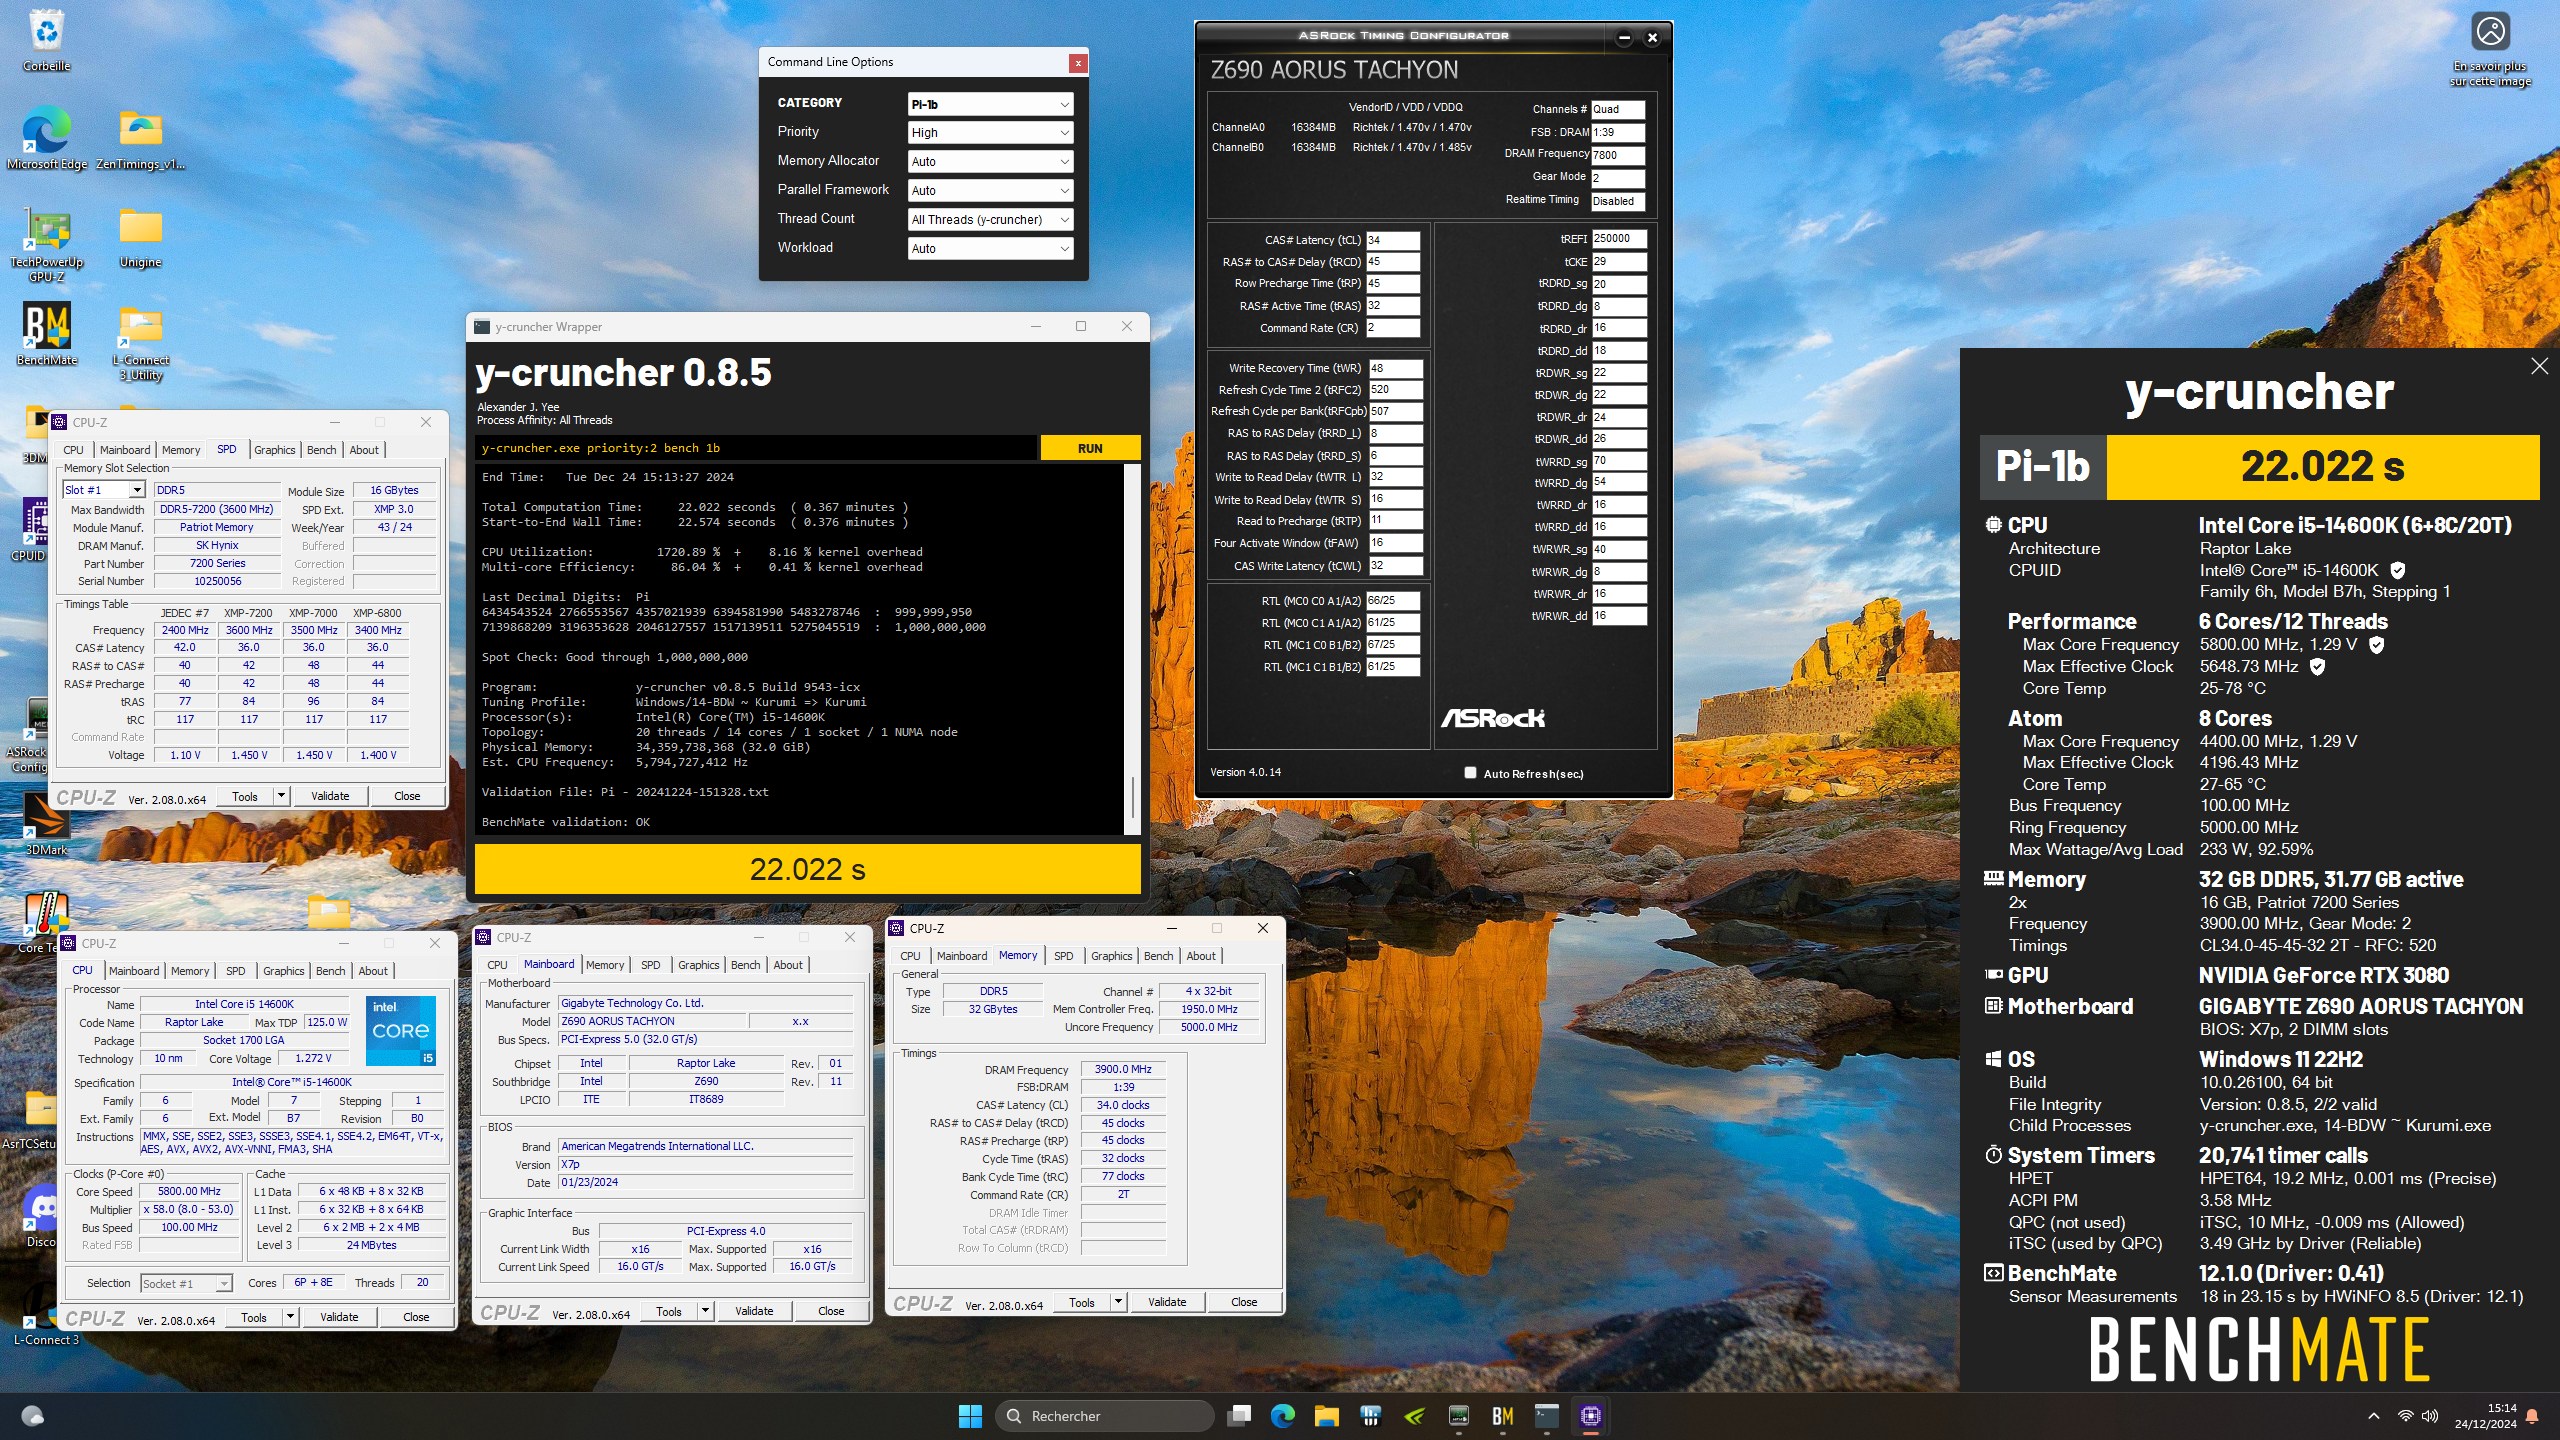The image size is (2560, 1440).
Task: Open the NVIDIA app in the taskbar
Action: (x=1415, y=1415)
